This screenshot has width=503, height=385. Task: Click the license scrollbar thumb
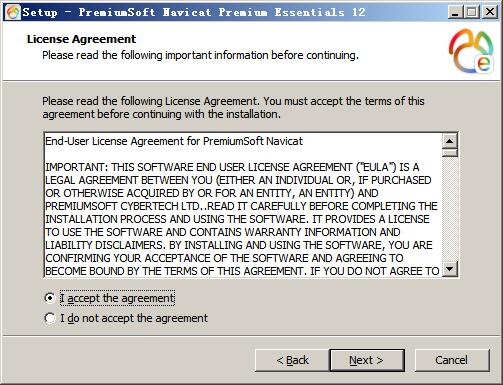(x=450, y=153)
